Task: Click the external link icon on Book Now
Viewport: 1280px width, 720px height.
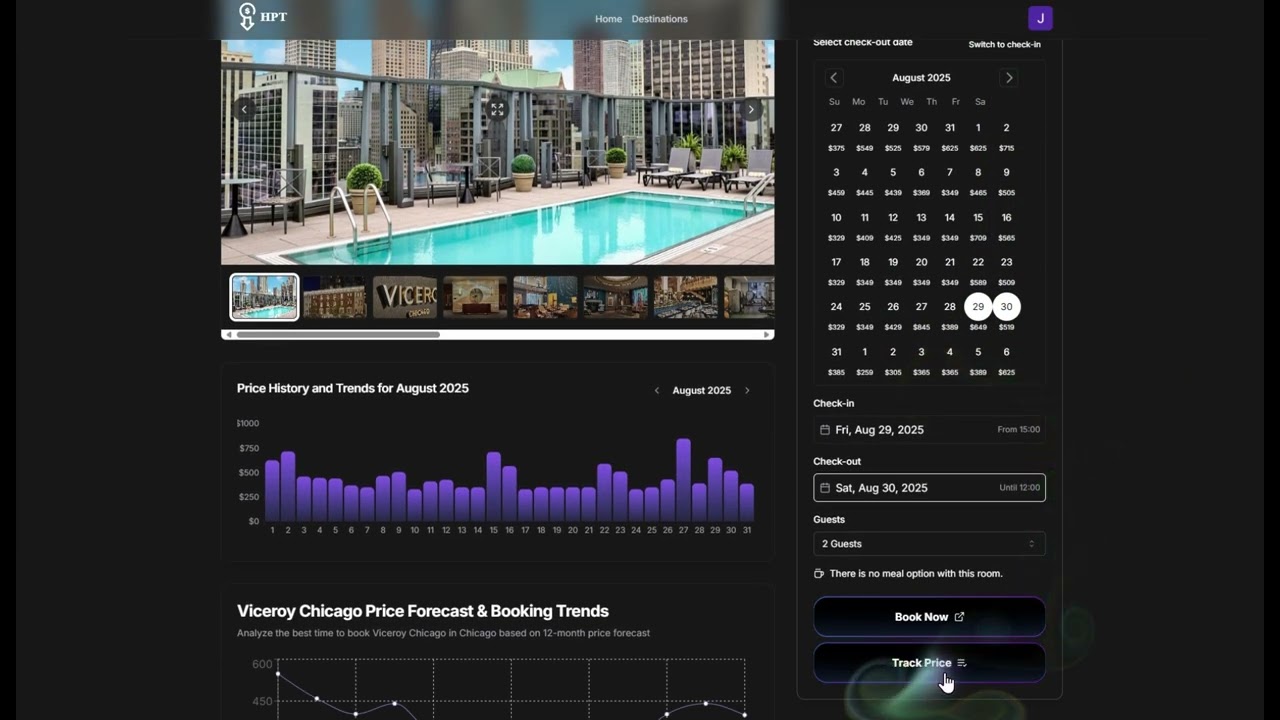Action: (959, 617)
